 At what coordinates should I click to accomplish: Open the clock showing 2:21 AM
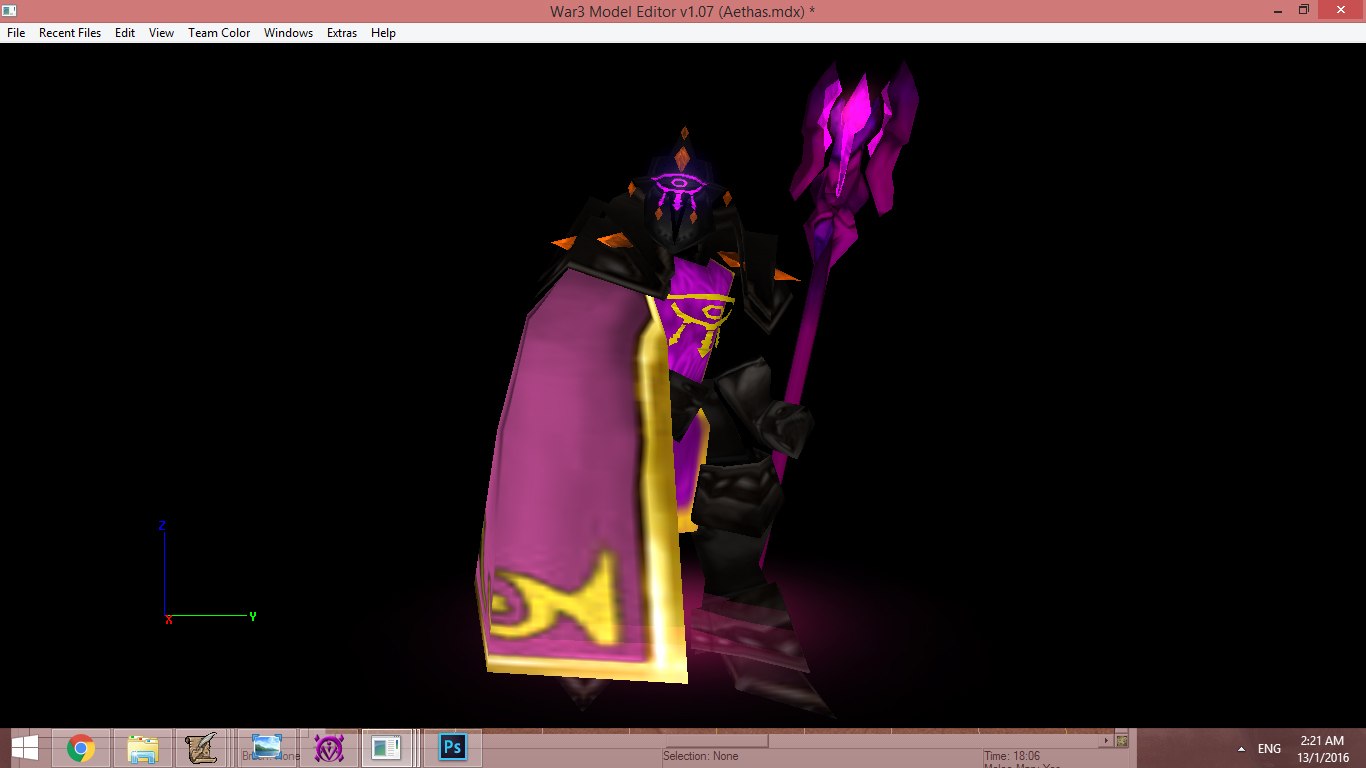[1323, 749]
